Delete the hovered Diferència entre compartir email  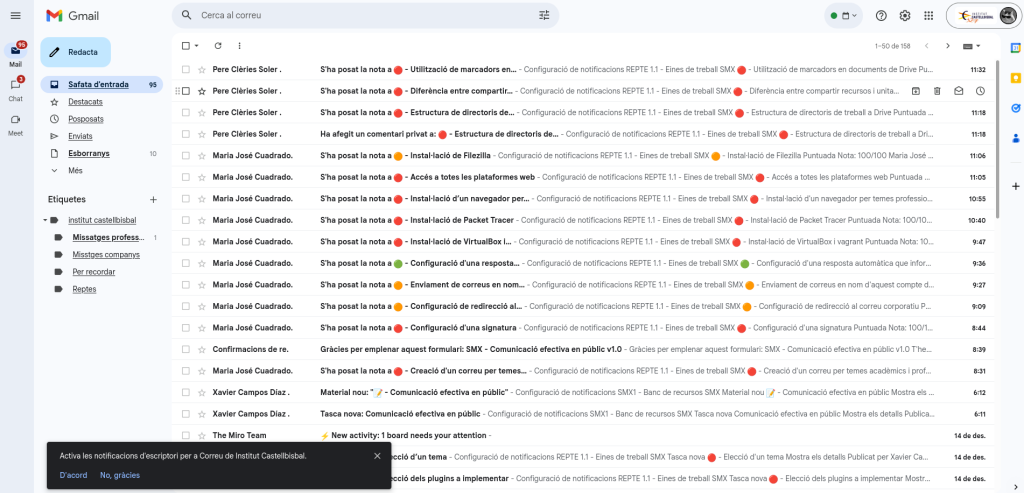click(936, 91)
